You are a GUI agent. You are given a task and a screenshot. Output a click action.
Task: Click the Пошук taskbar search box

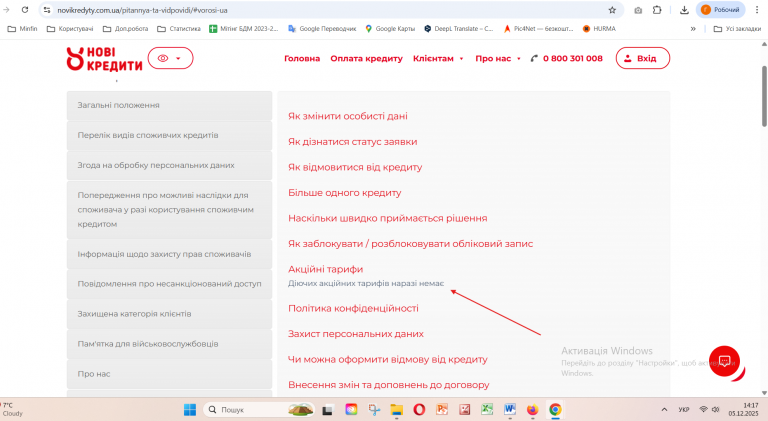(x=259, y=409)
